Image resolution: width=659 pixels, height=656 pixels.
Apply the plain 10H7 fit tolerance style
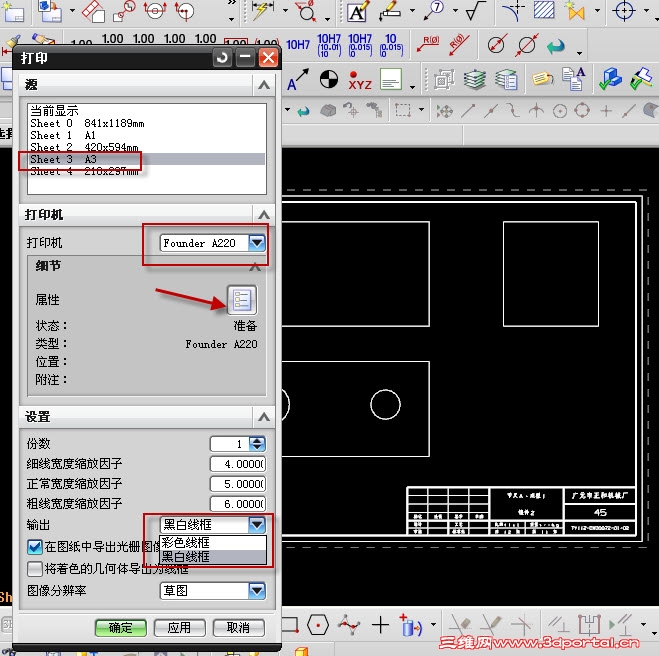pyautogui.click(x=298, y=45)
